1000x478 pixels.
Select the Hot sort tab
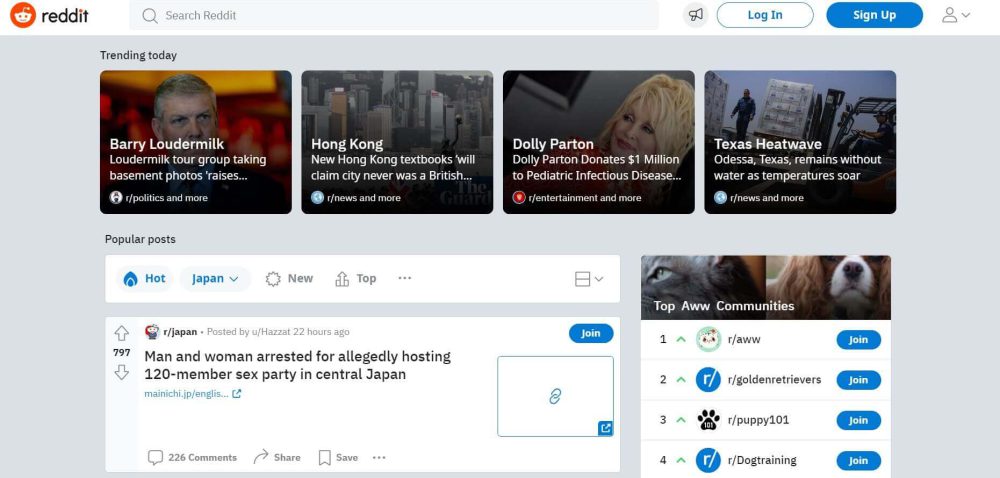[144, 279]
